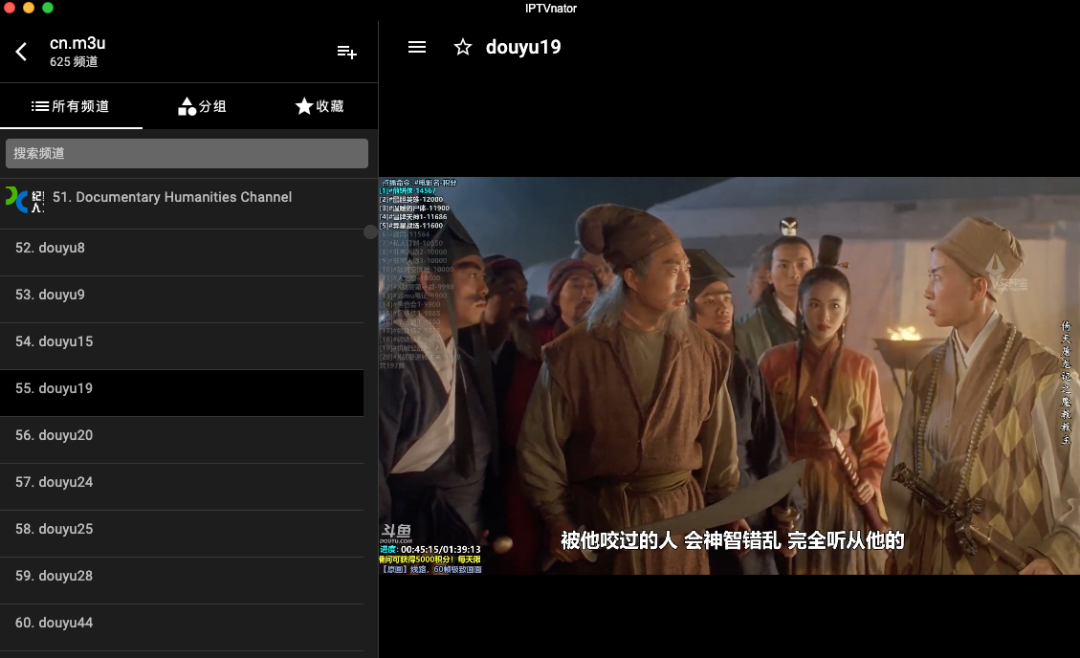1080x658 pixels.
Task: Select the active channel 55. douyu19
Action: pyautogui.click(x=66, y=389)
